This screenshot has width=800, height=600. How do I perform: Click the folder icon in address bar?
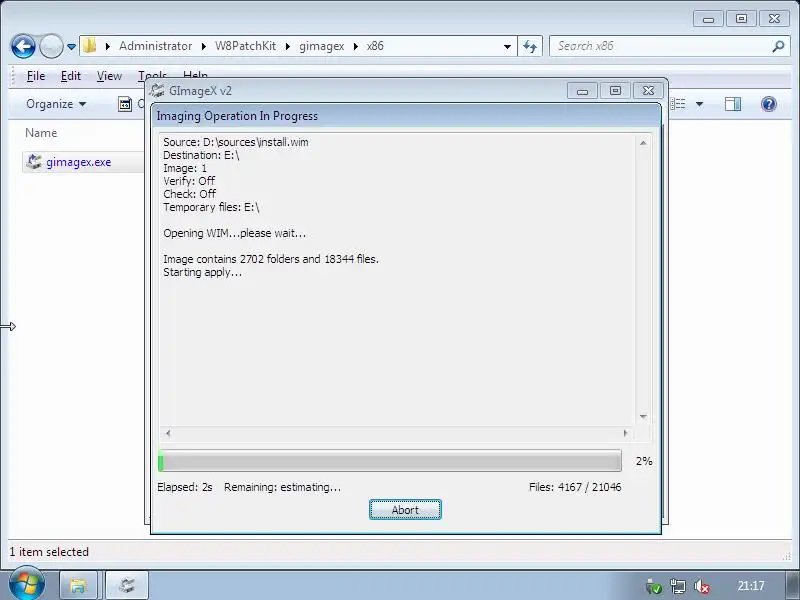[x=90, y=45]
